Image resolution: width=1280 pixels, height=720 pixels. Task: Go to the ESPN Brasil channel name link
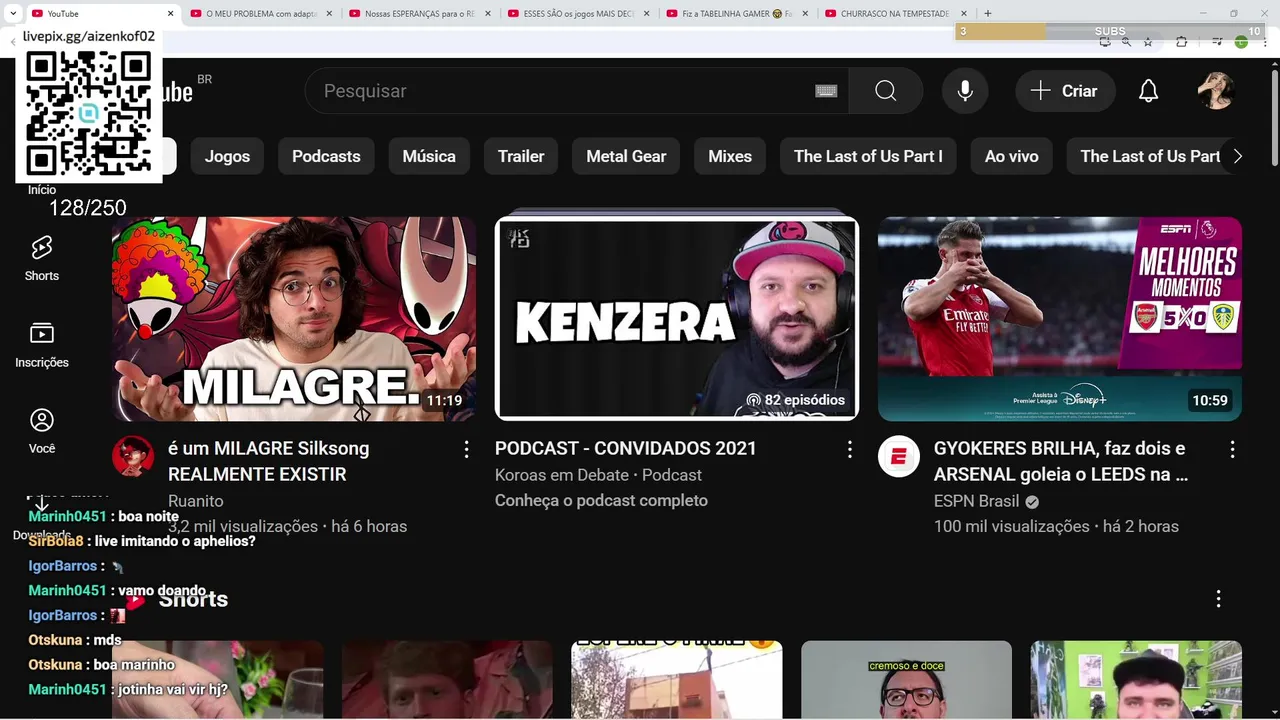[x=976, y=501]
